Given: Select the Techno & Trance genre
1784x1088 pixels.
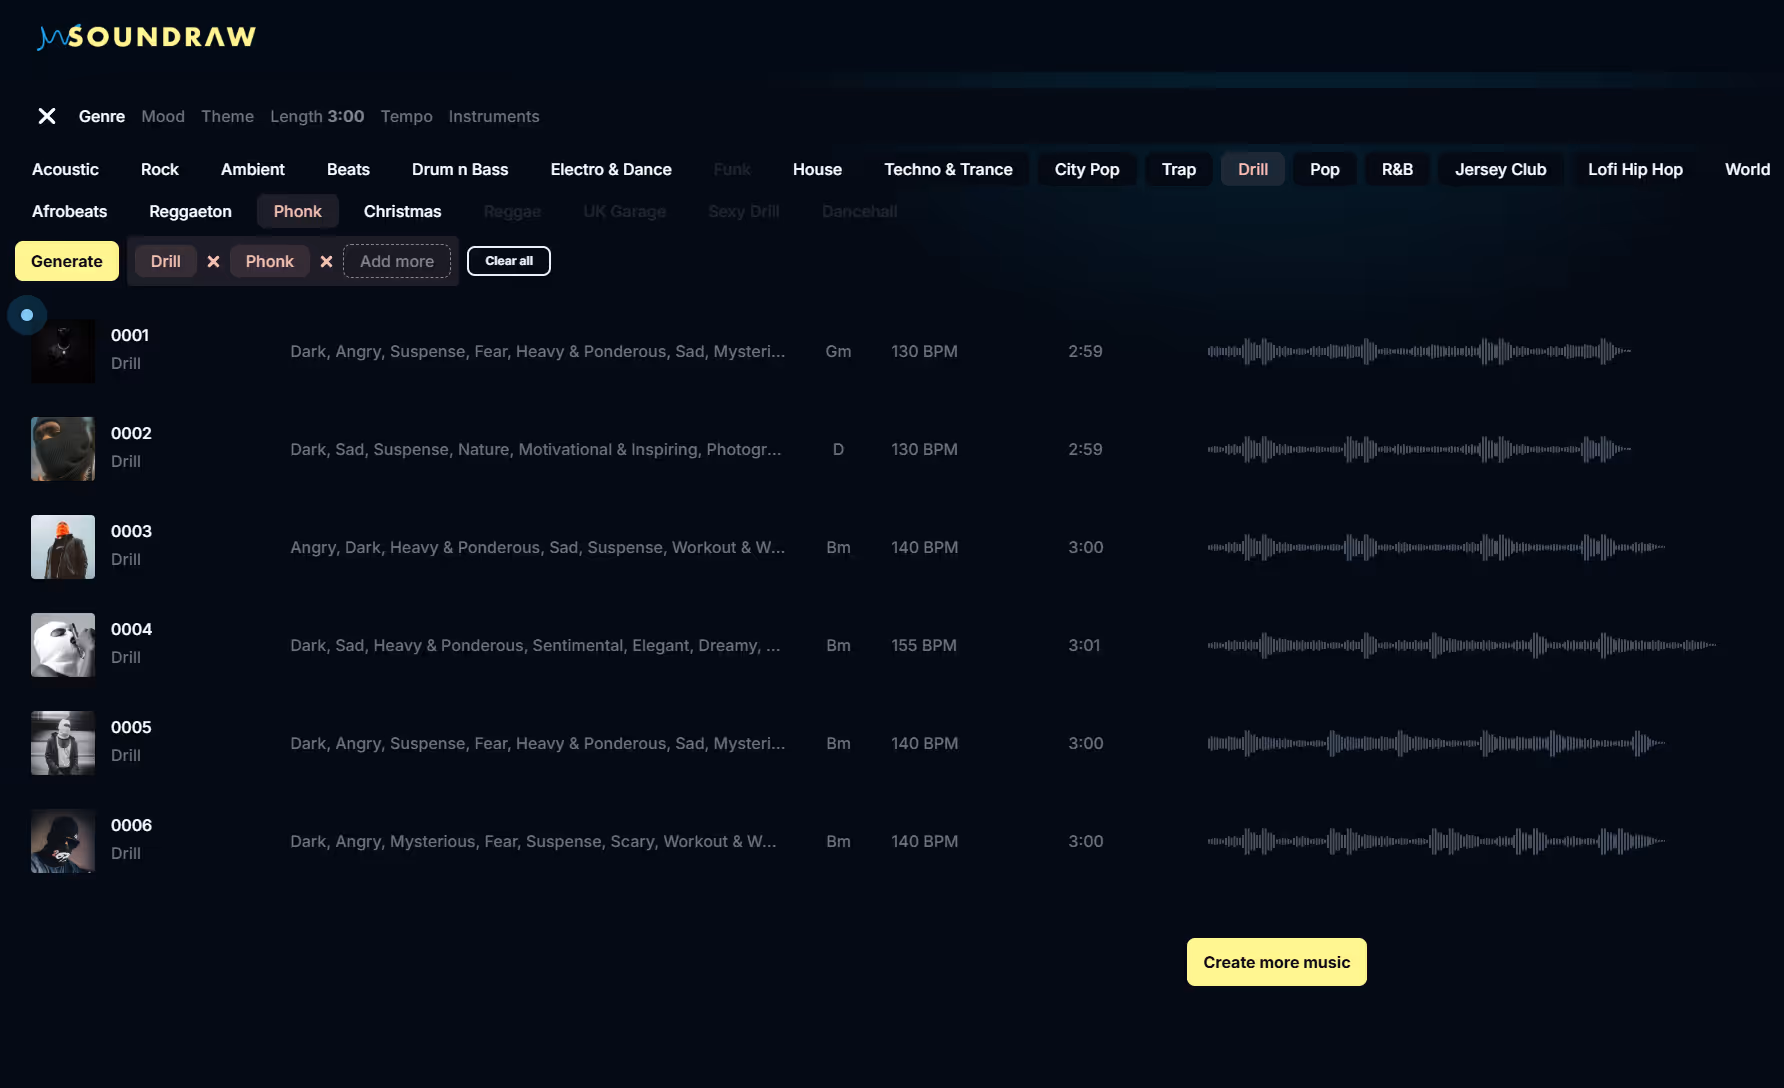Looking at the screenshot, I should click(x=948, y=169).
